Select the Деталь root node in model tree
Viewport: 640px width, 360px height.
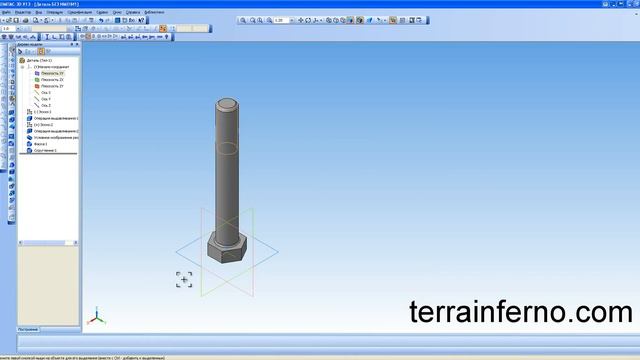(39, 60)
